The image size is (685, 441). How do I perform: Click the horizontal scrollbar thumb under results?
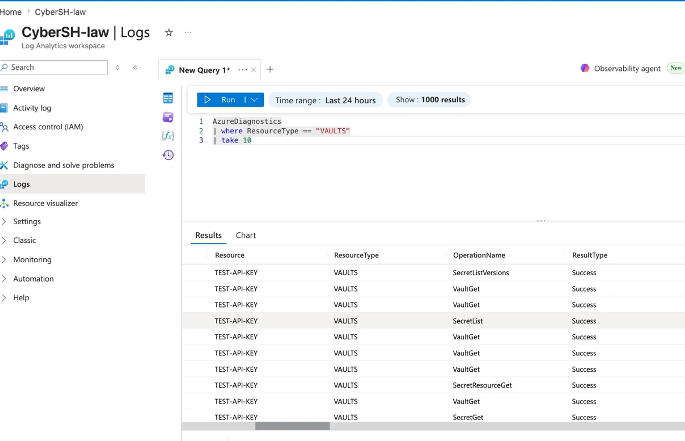(292, 426)
